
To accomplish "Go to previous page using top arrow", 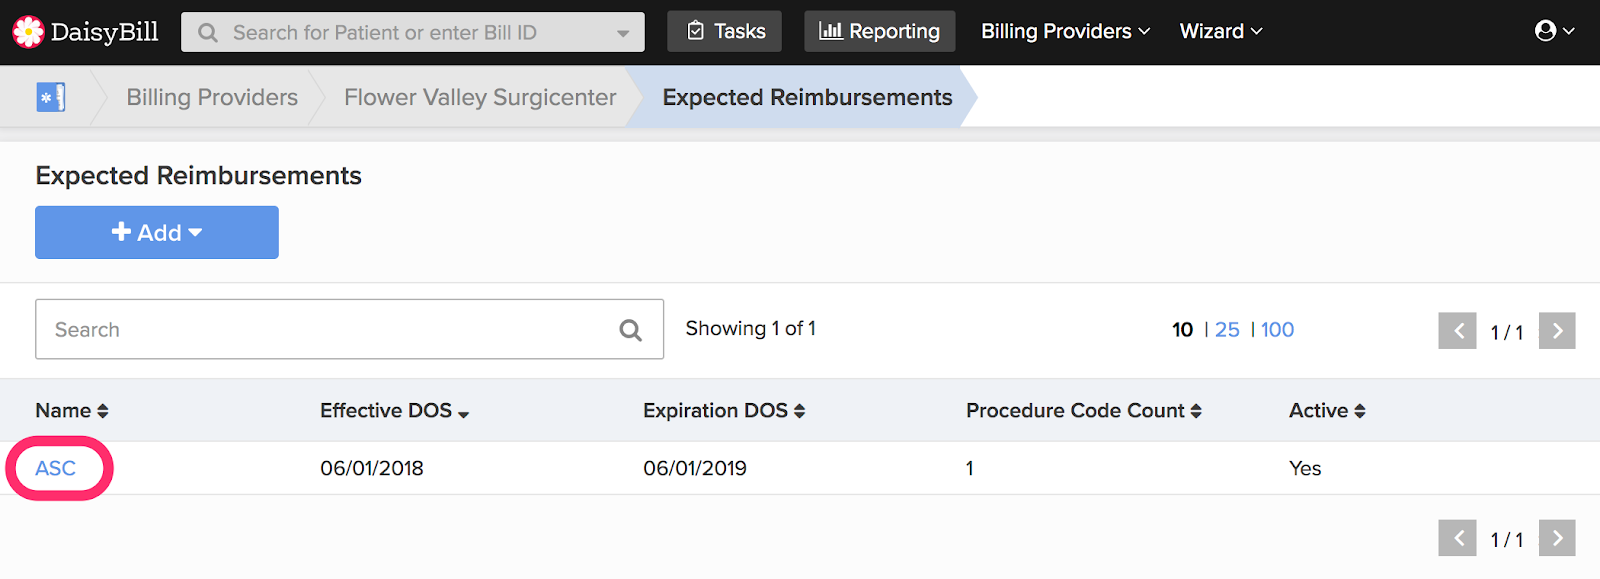I will tap(1458, 331).
